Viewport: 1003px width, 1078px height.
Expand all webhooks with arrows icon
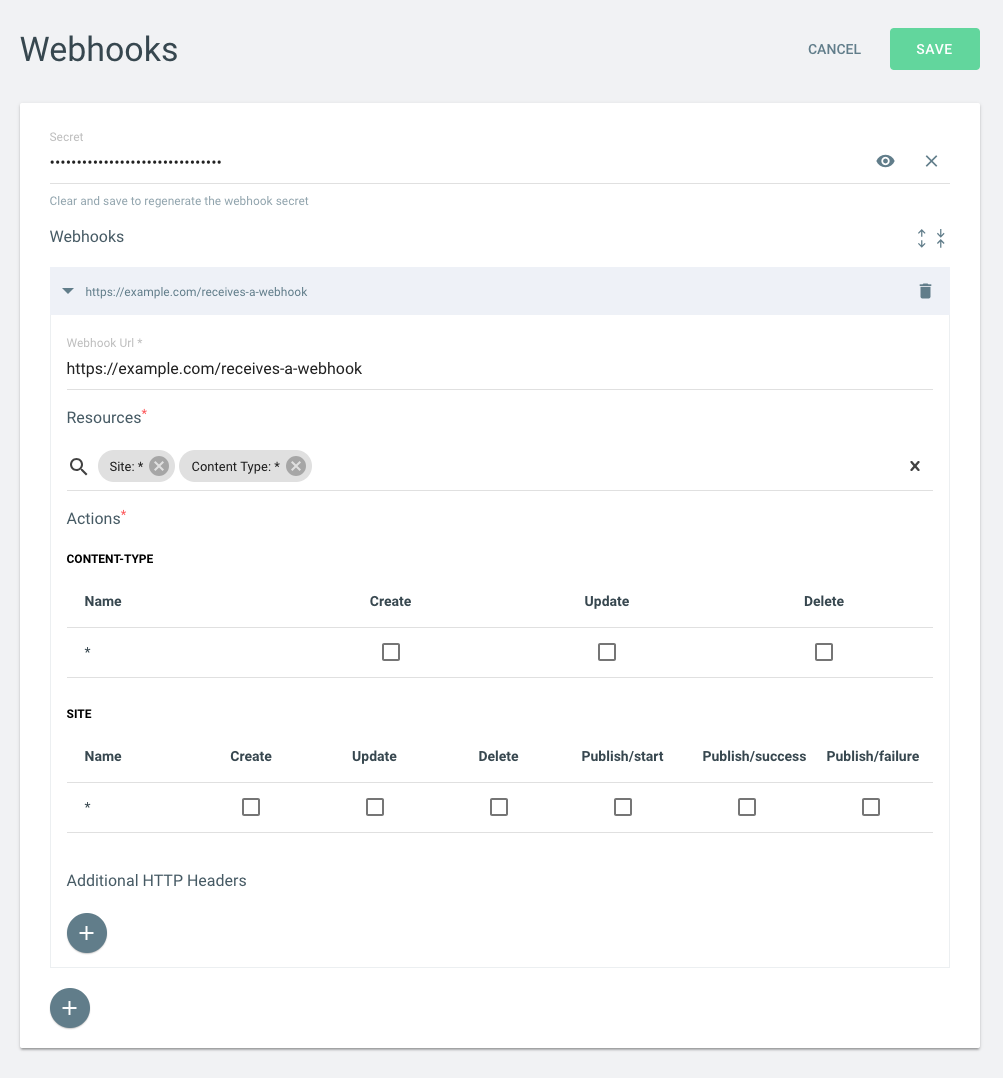(921, 239)
